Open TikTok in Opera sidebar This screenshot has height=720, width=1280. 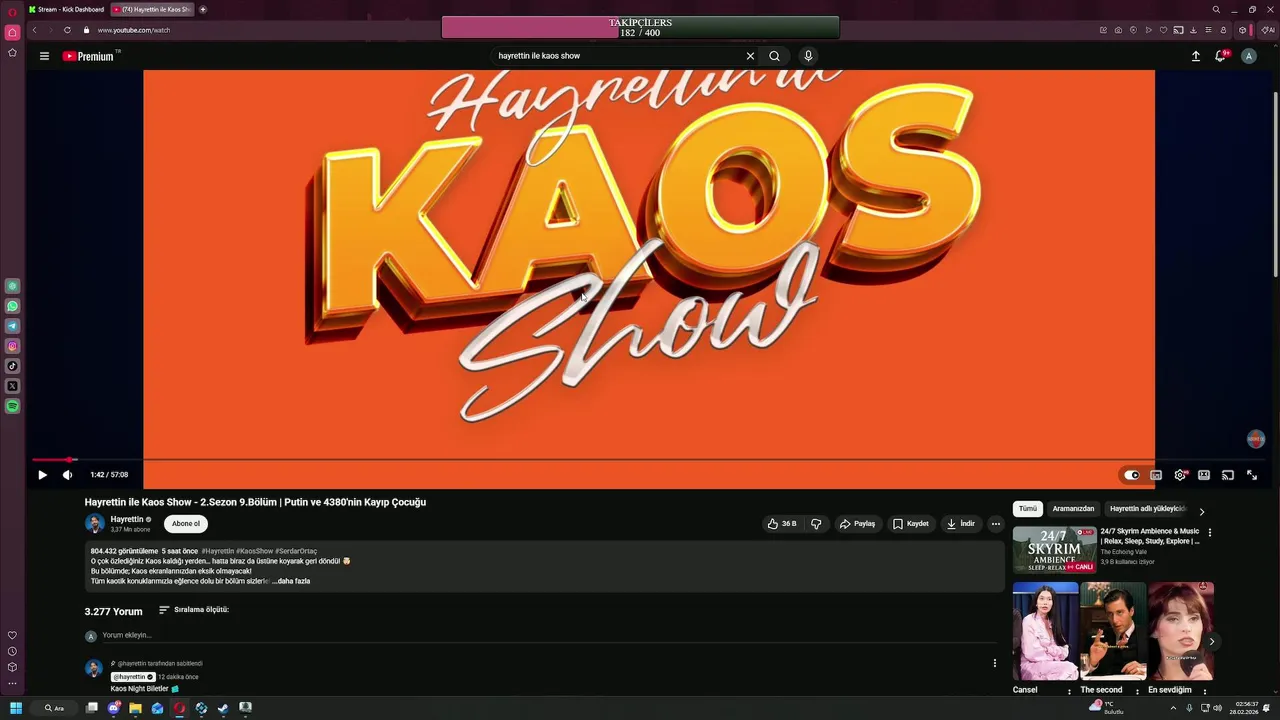point(12,366)
